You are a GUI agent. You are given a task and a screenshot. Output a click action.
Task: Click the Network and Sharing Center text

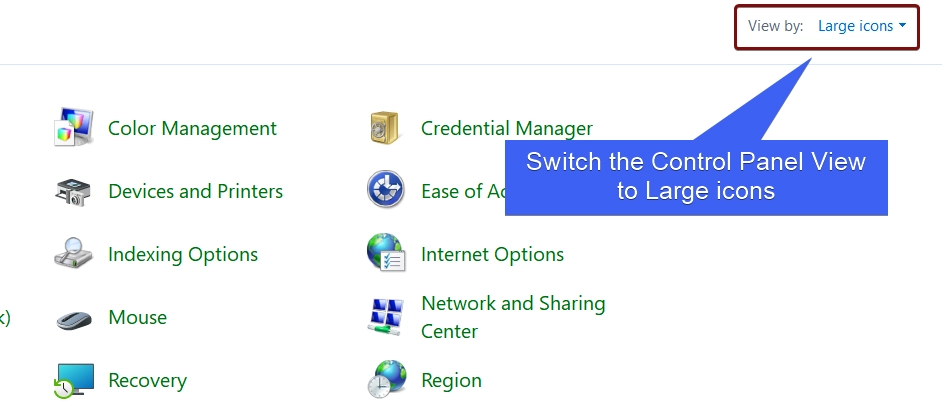(513, 317)
